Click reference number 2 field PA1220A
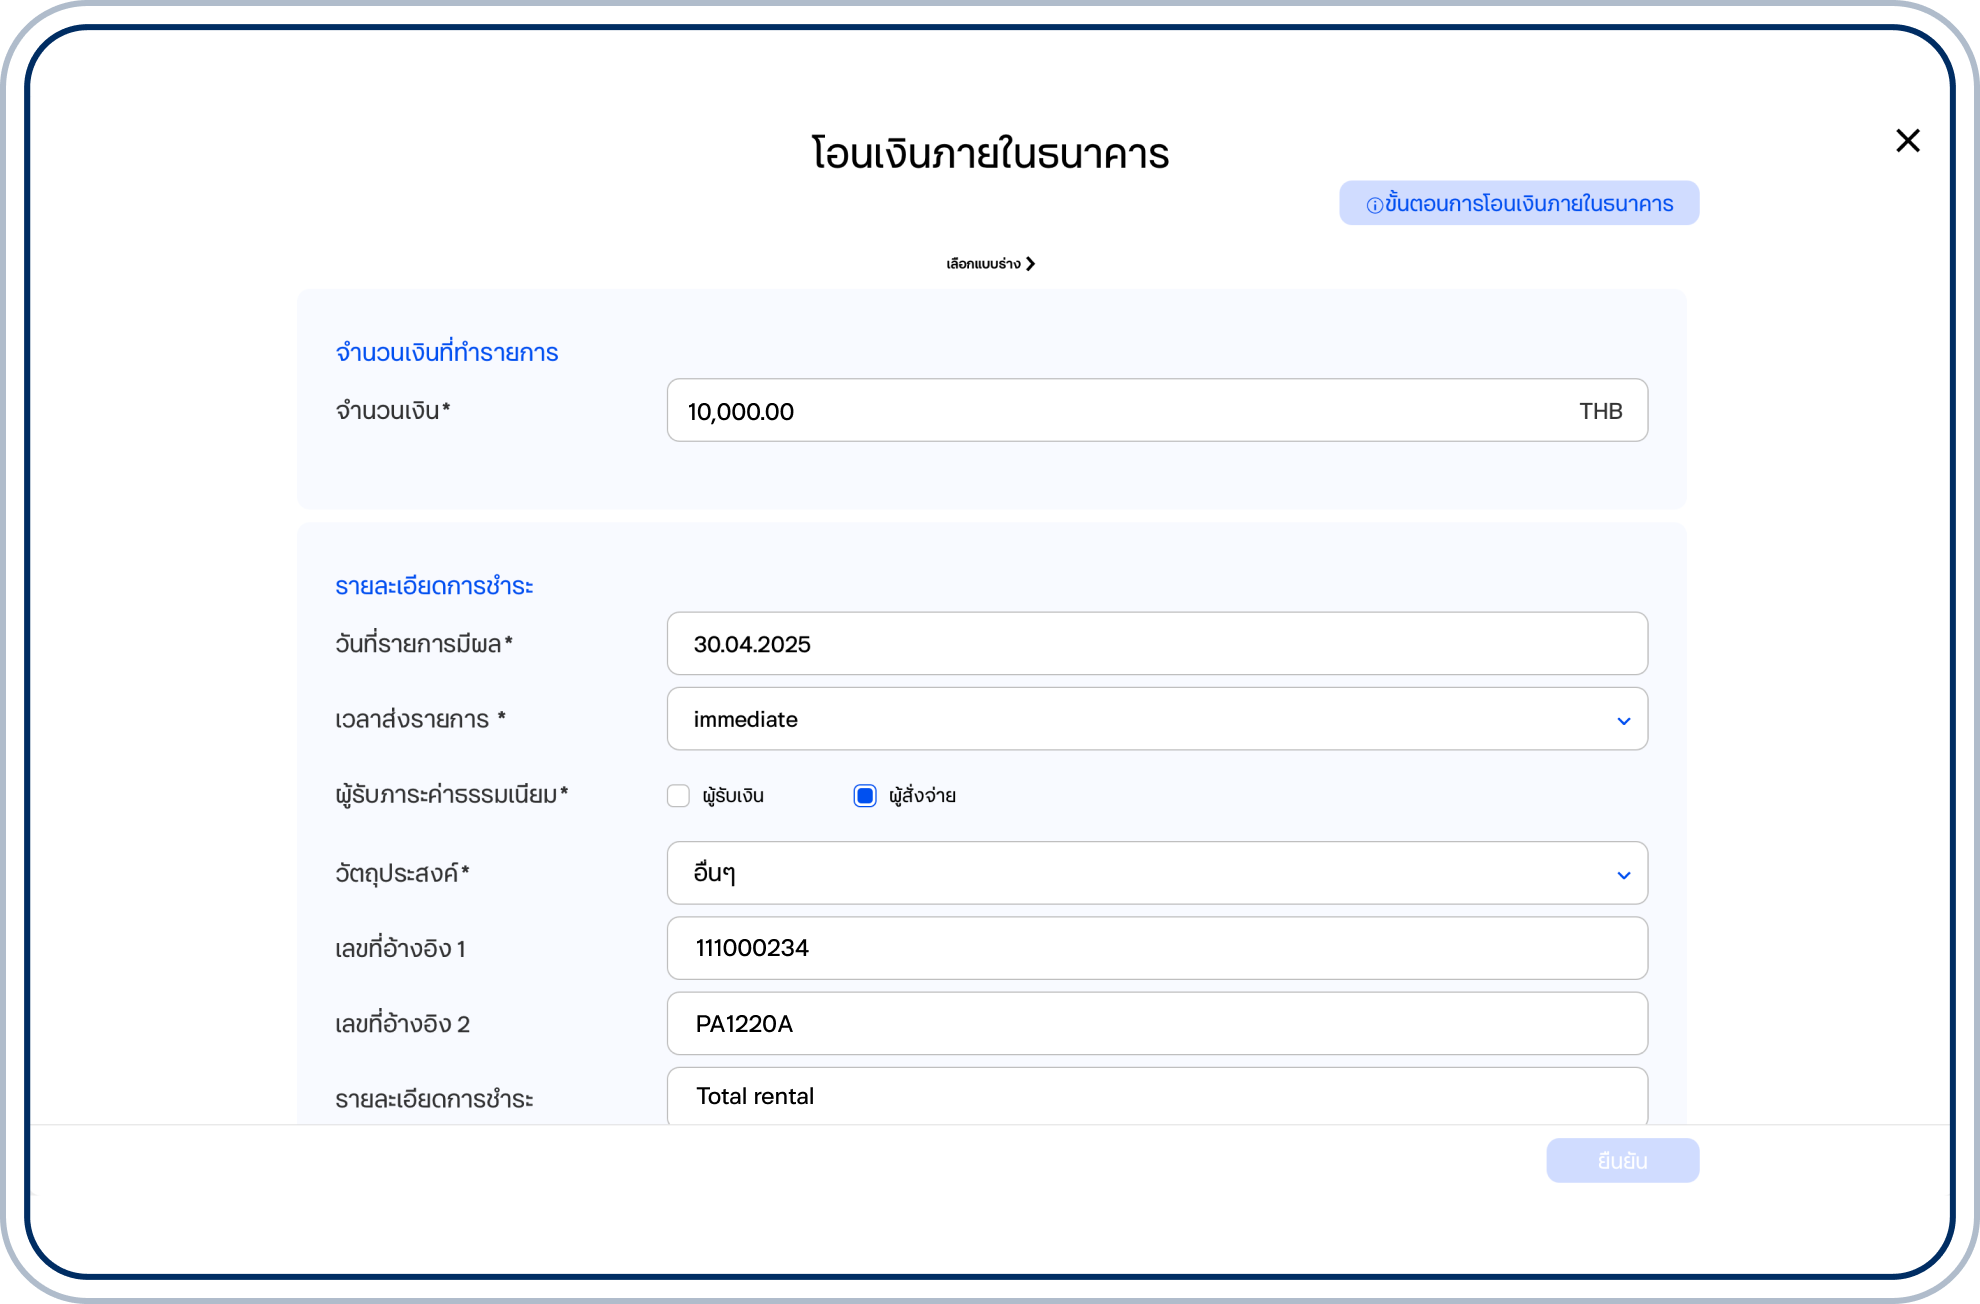 point(1156,1024)
